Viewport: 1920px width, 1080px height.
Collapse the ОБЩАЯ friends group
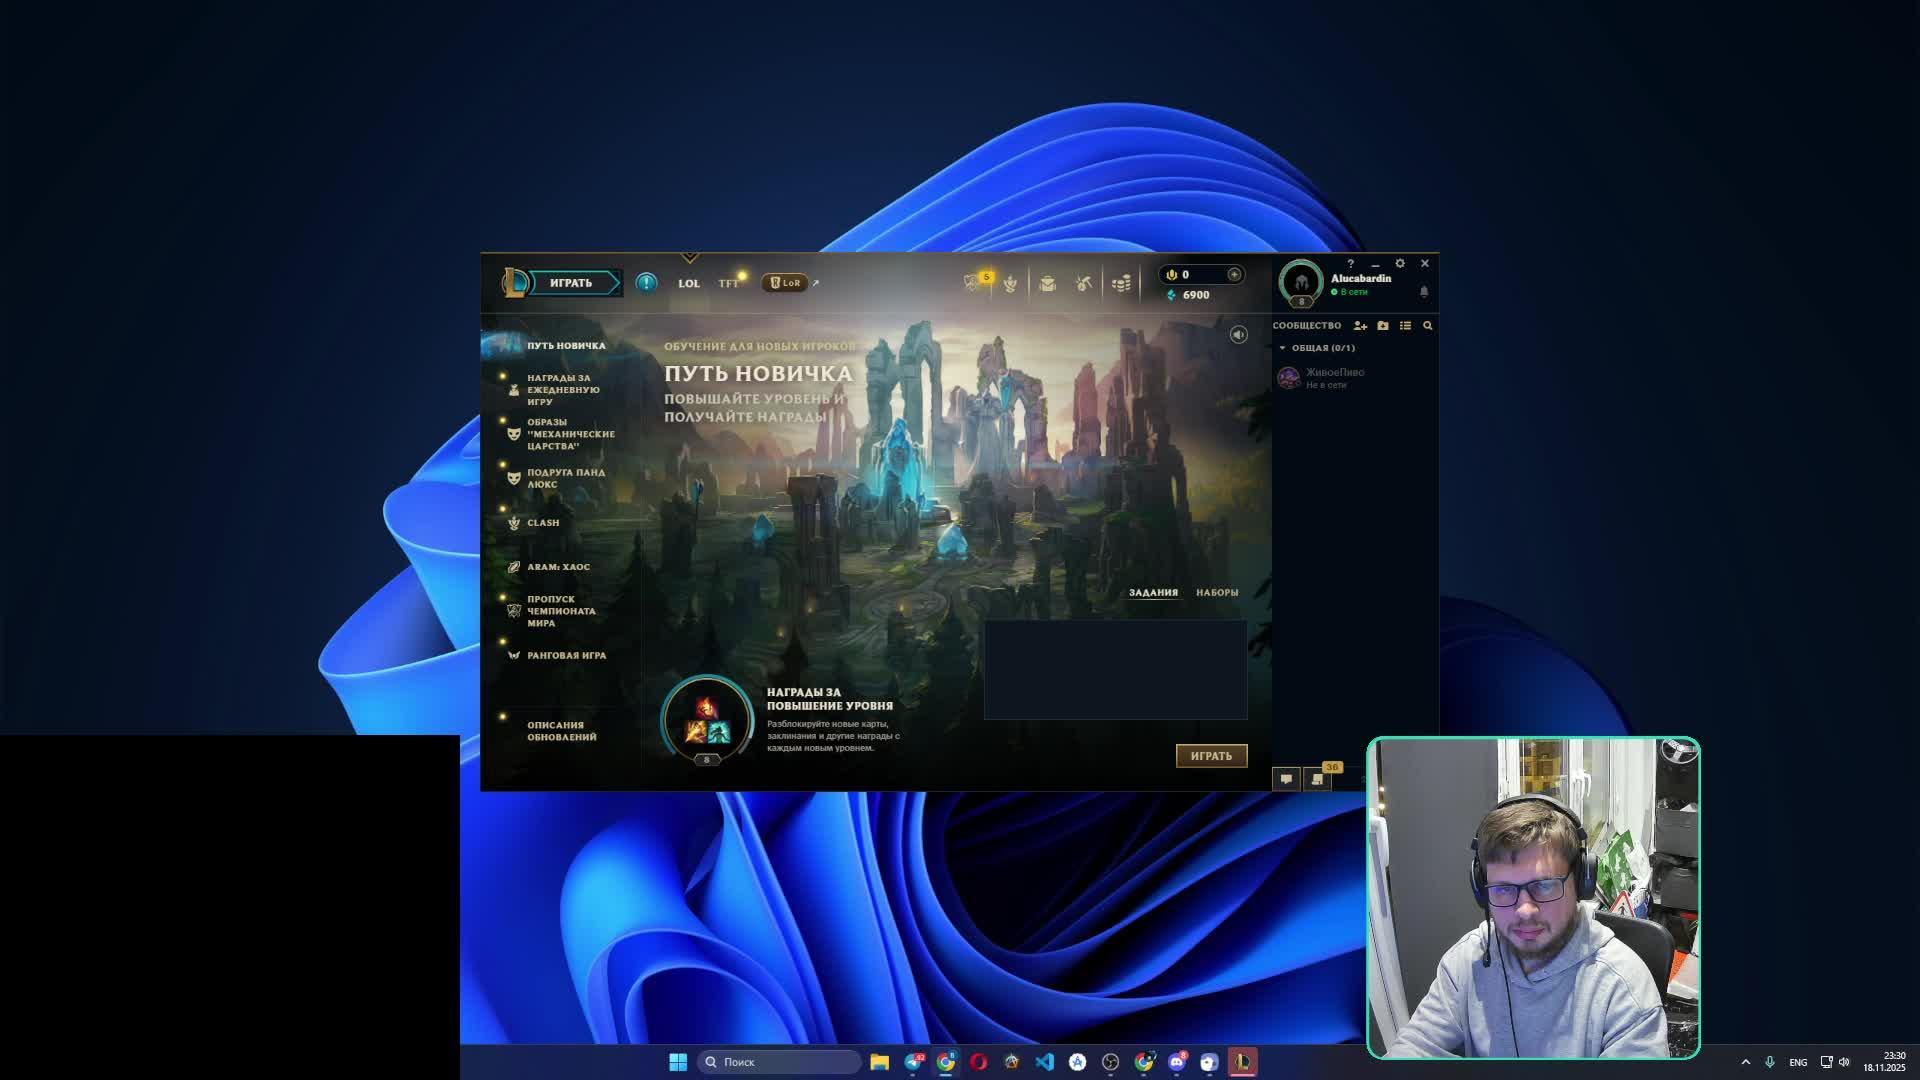tap(1283, 348)
